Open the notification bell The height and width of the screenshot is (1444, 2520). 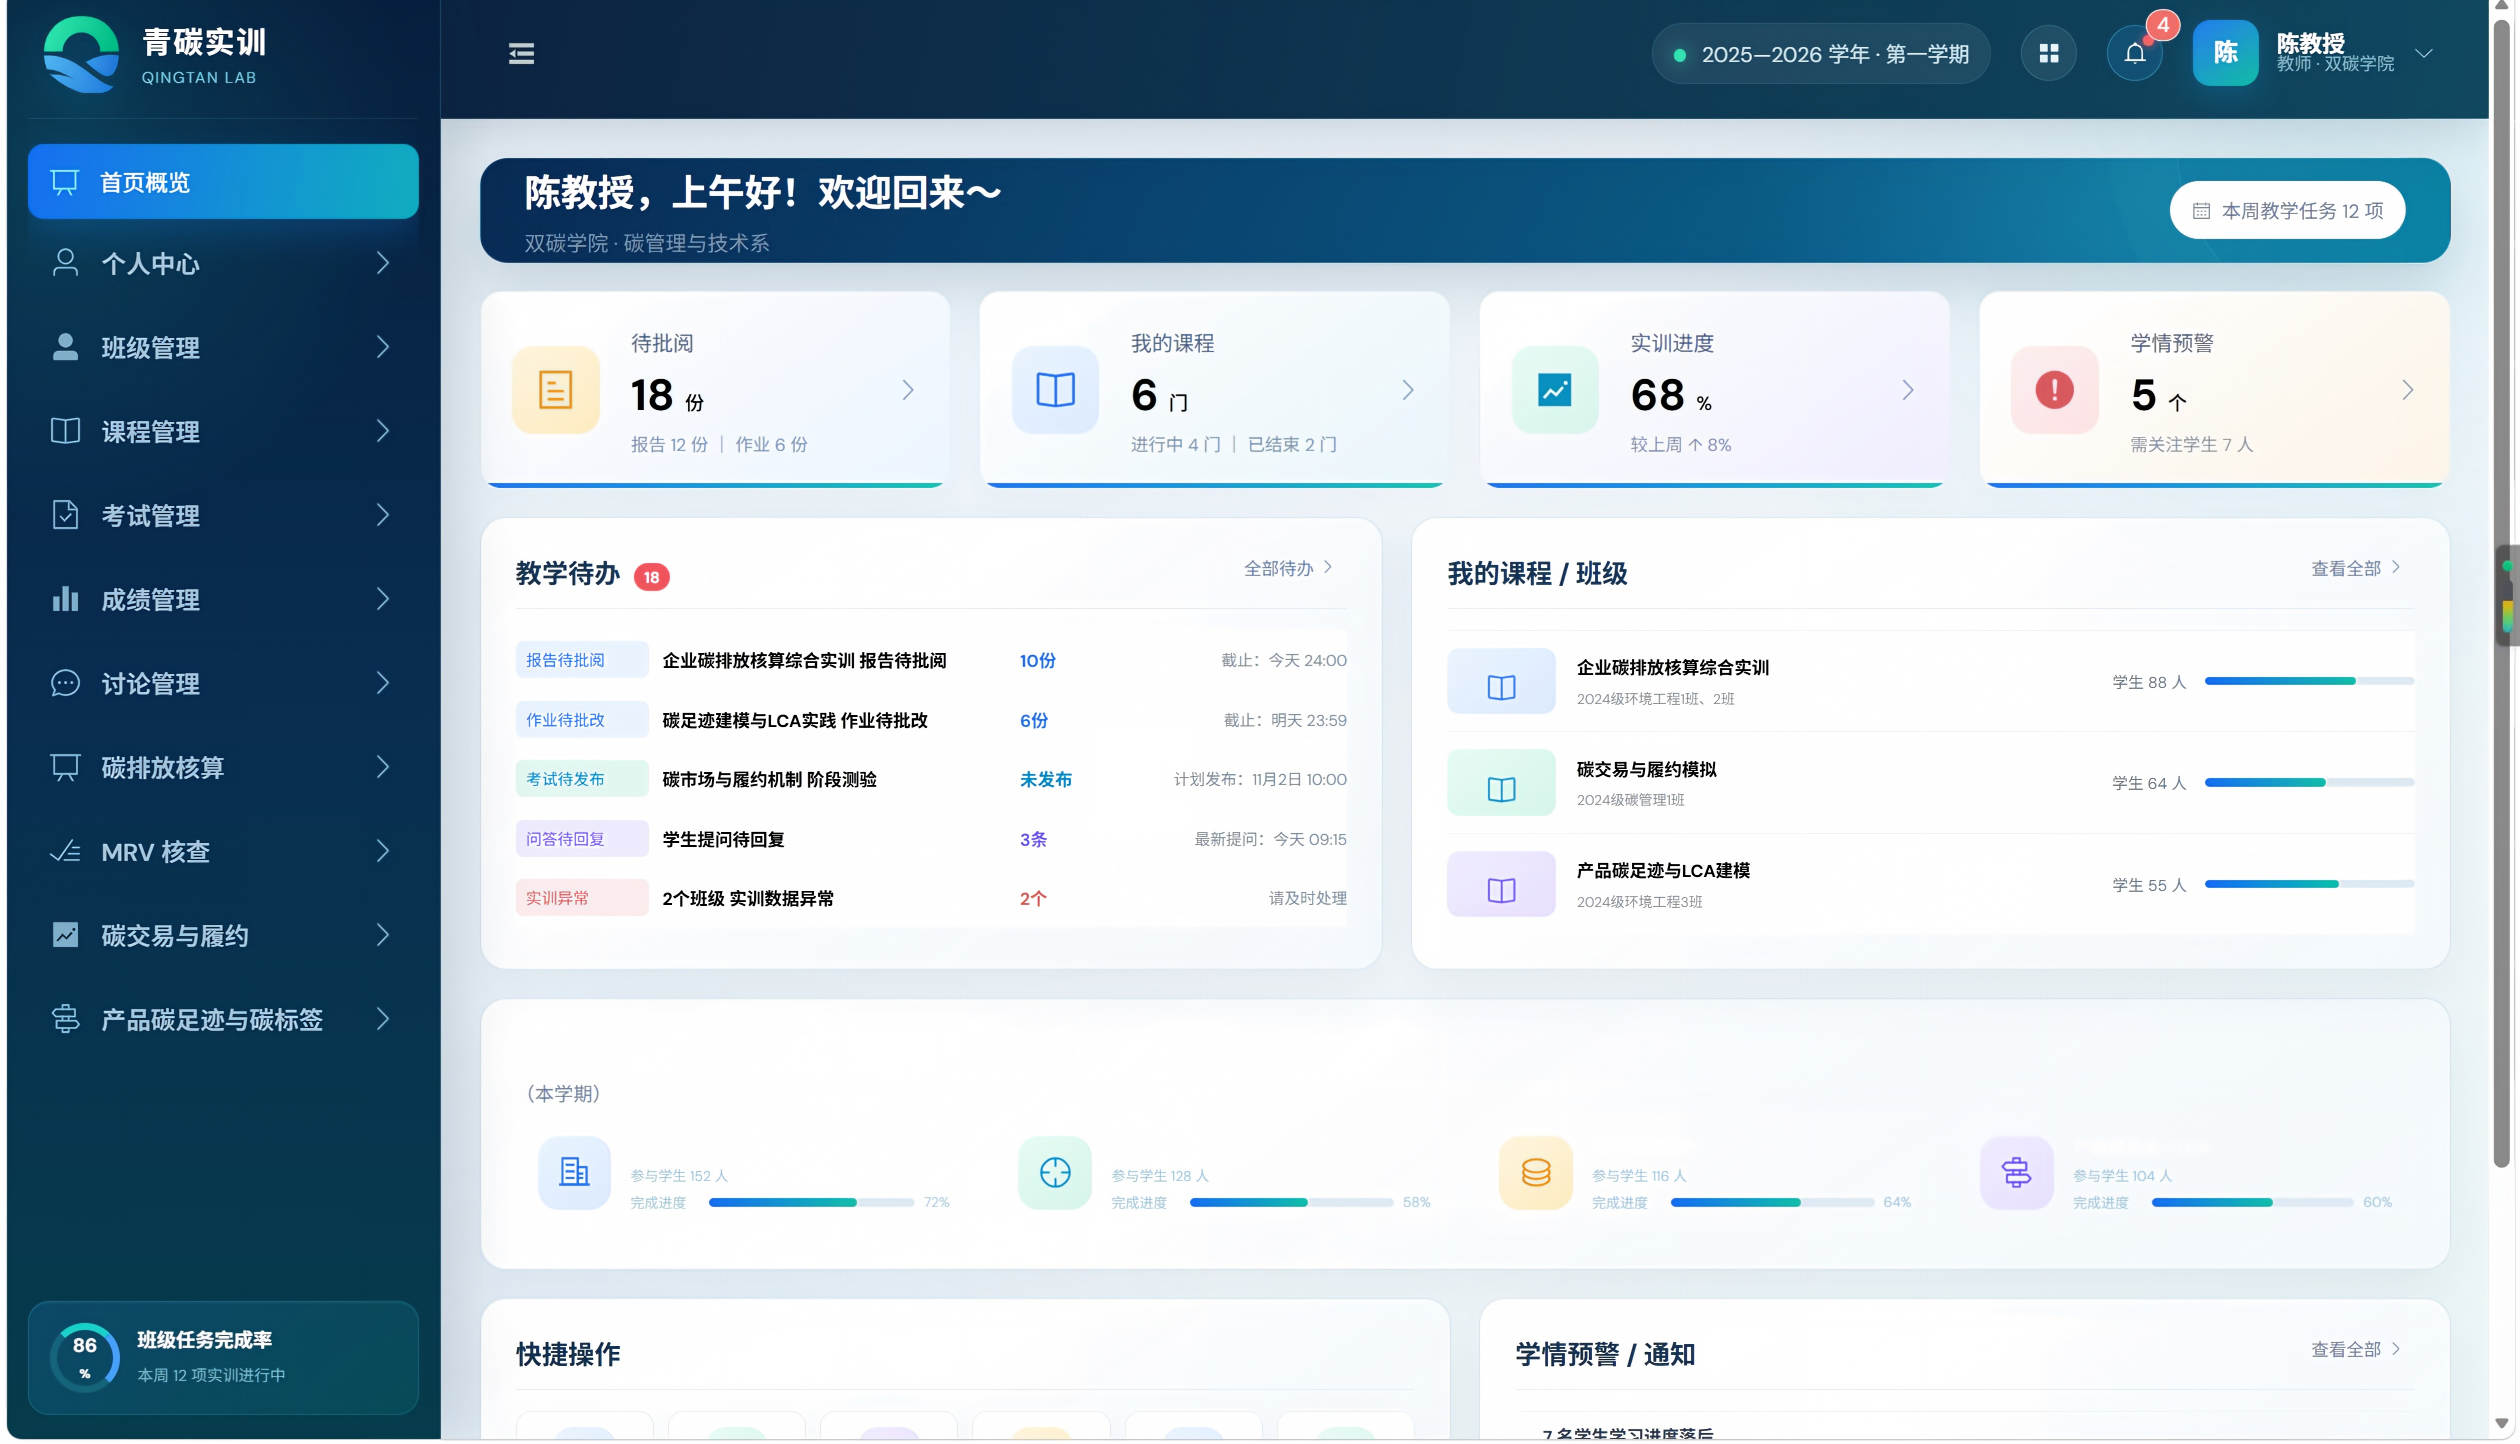pos(2134,54)
